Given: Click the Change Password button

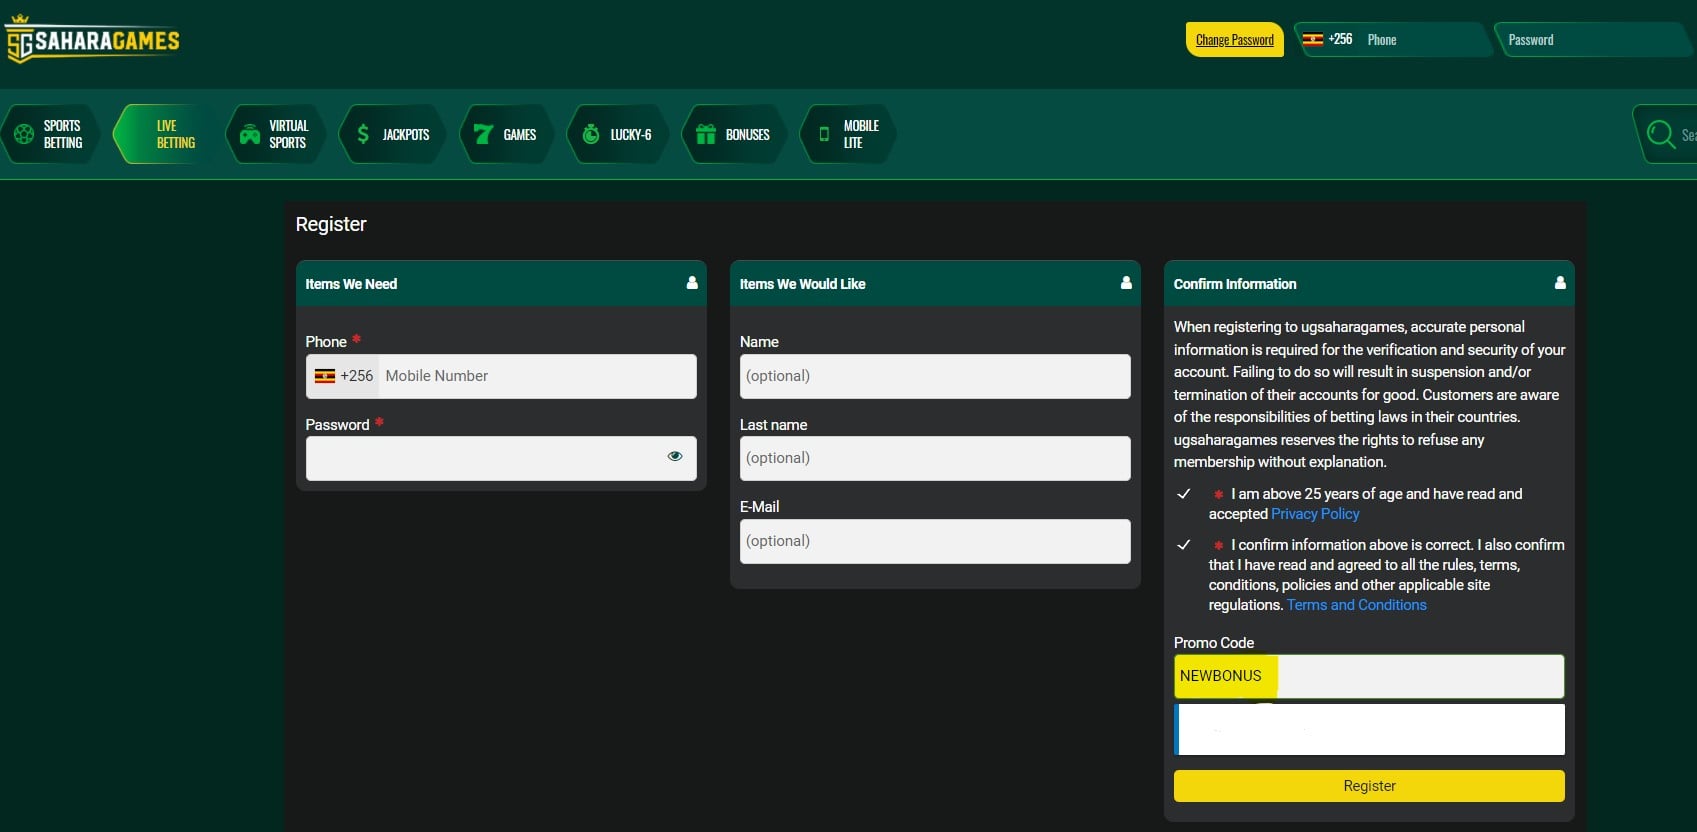Looking at the screenshot, I should click(x=1235, y=40).
